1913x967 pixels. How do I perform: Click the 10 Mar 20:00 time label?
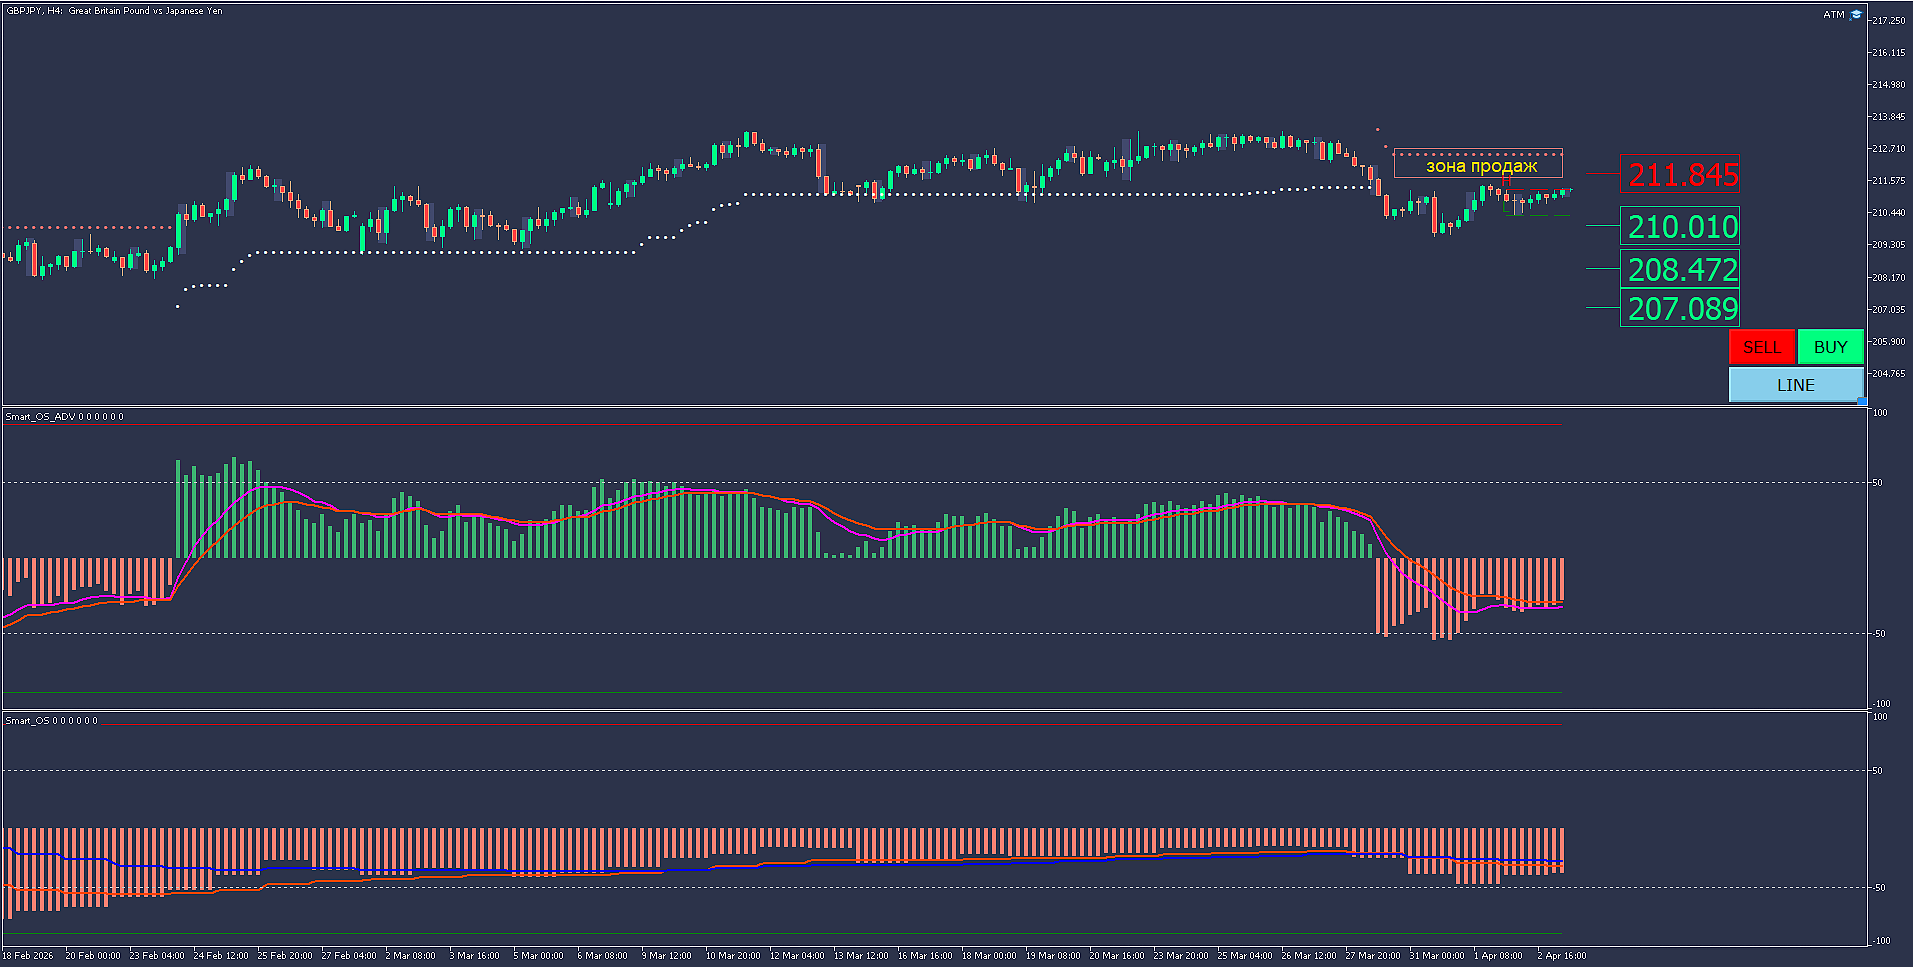pyautogui.click(x=733, y=955)
